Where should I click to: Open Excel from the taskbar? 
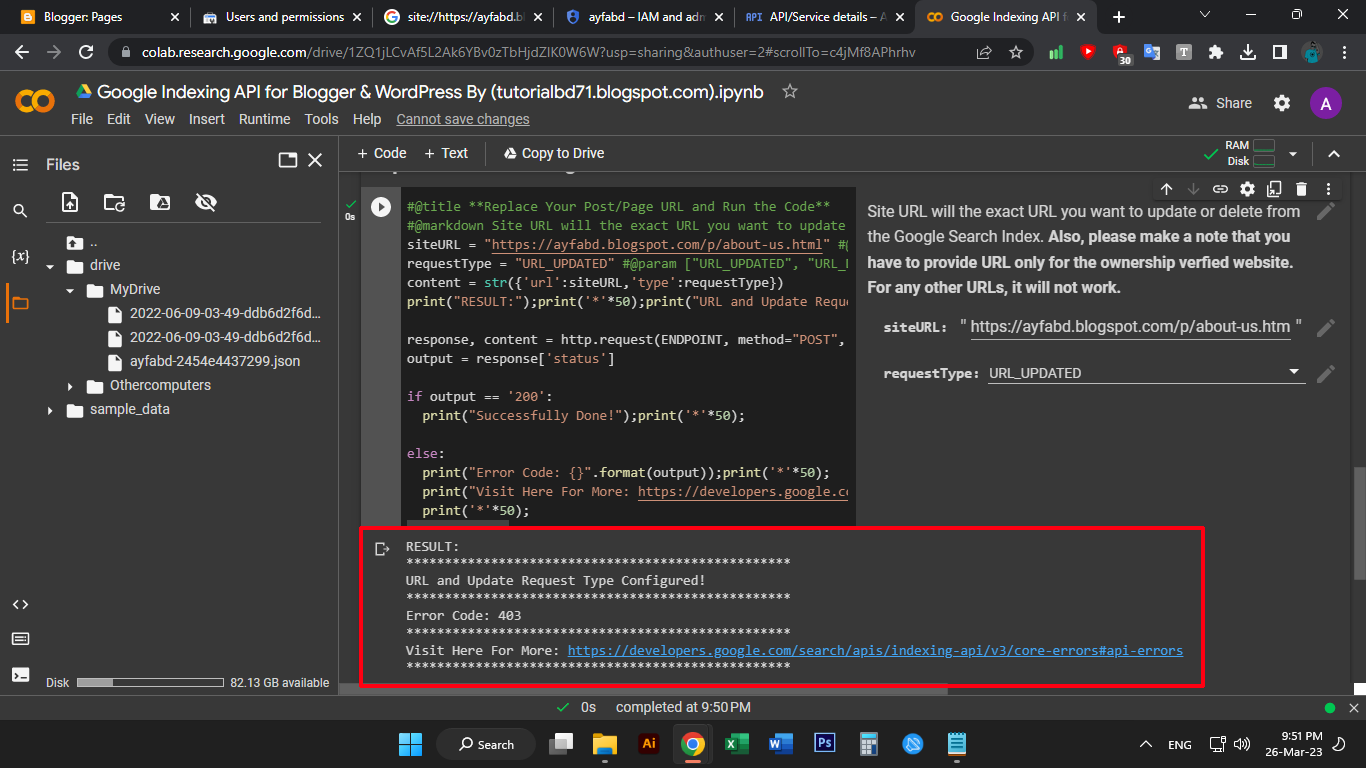pyautogui.click(x=737, y=744)
